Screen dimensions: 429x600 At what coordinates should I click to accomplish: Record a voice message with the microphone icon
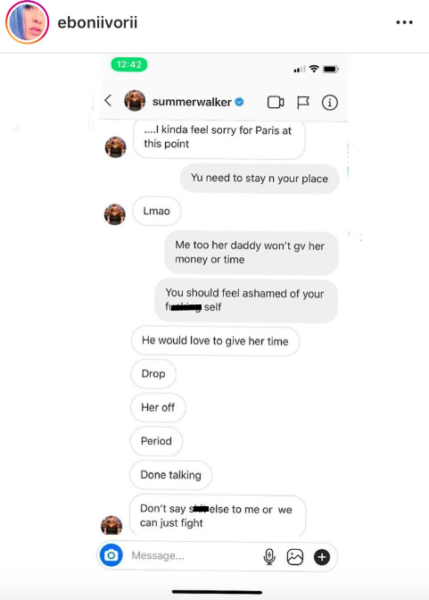[269, 556]
